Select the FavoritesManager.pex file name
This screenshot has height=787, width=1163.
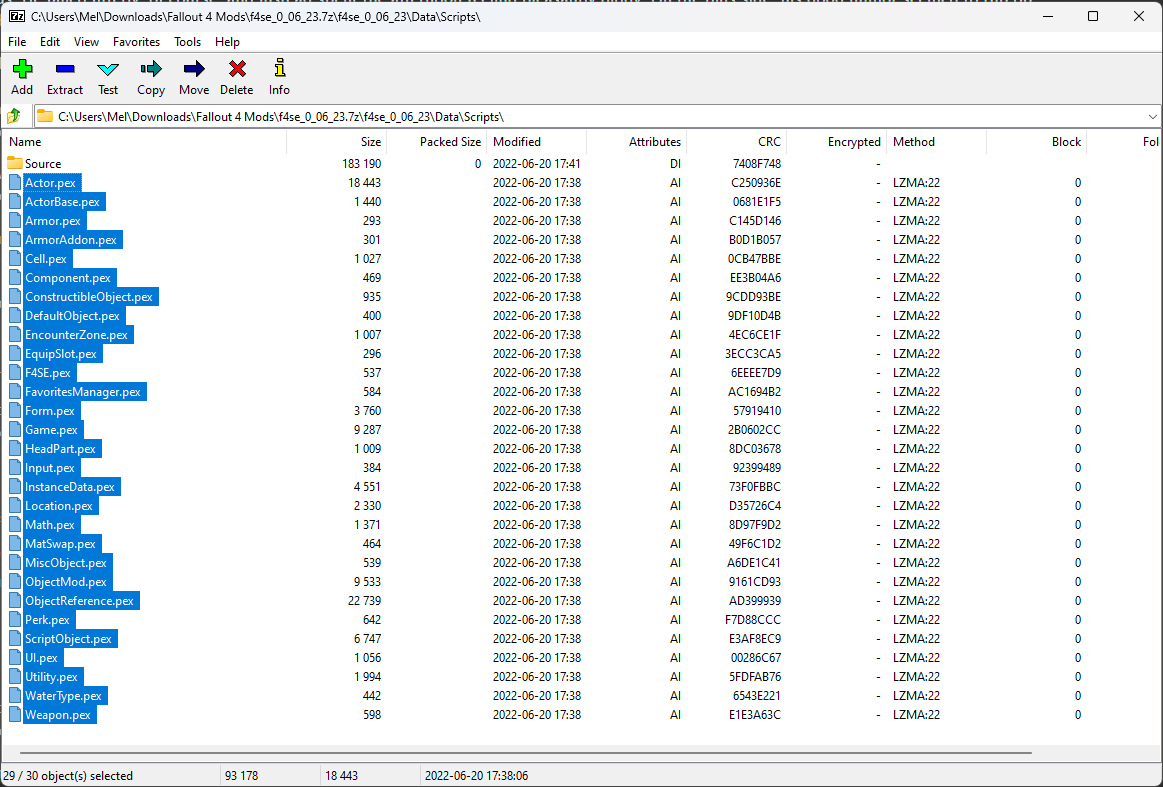tap(83, 392)
